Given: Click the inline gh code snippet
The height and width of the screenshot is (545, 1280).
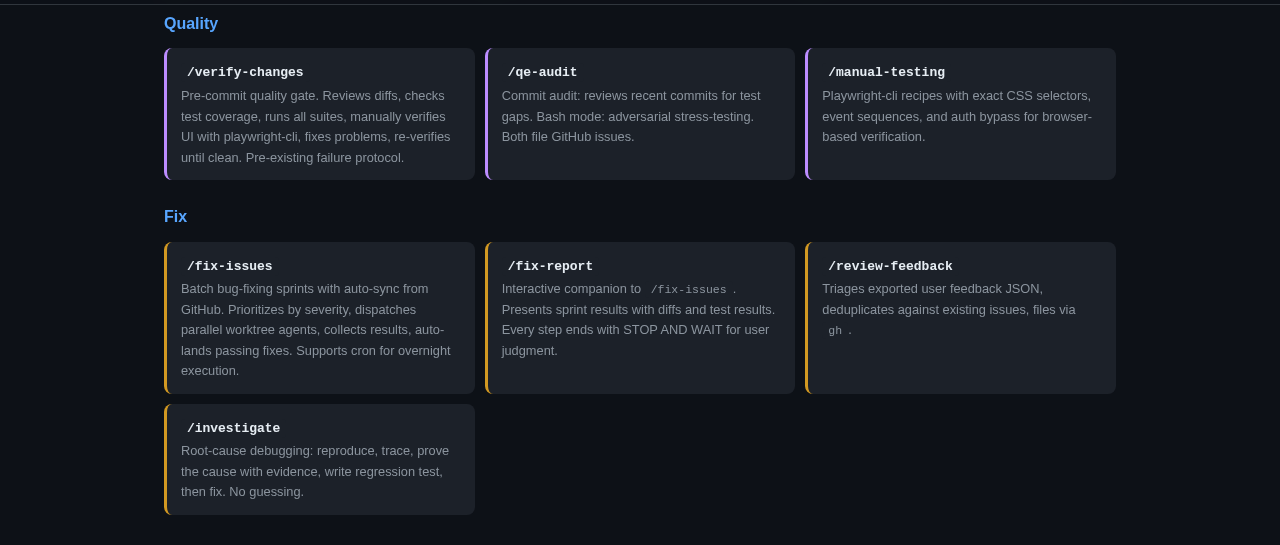Looking at the screenshot, I should [x=835, y=331].
